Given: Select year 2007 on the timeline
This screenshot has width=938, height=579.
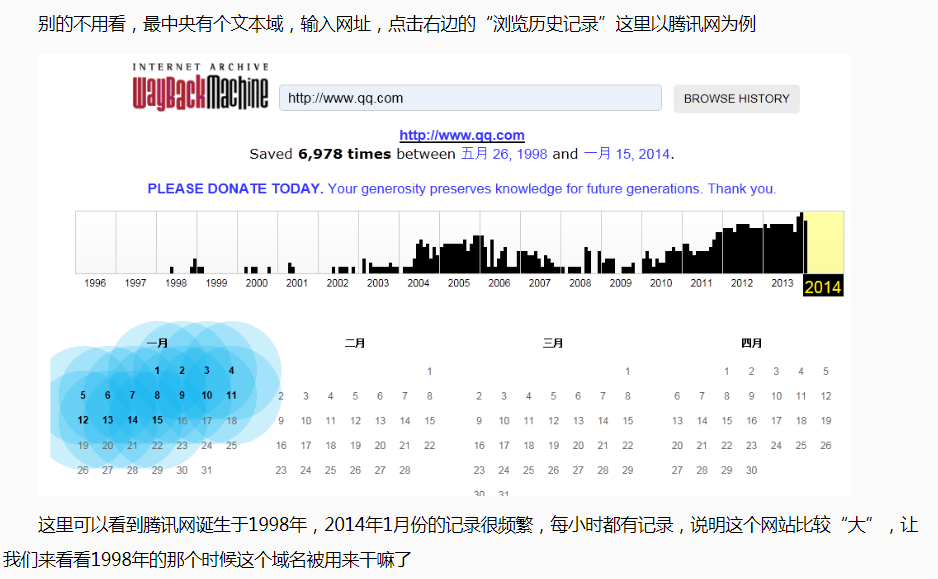Looking at the screenshot, I should [x=540, y=283].
